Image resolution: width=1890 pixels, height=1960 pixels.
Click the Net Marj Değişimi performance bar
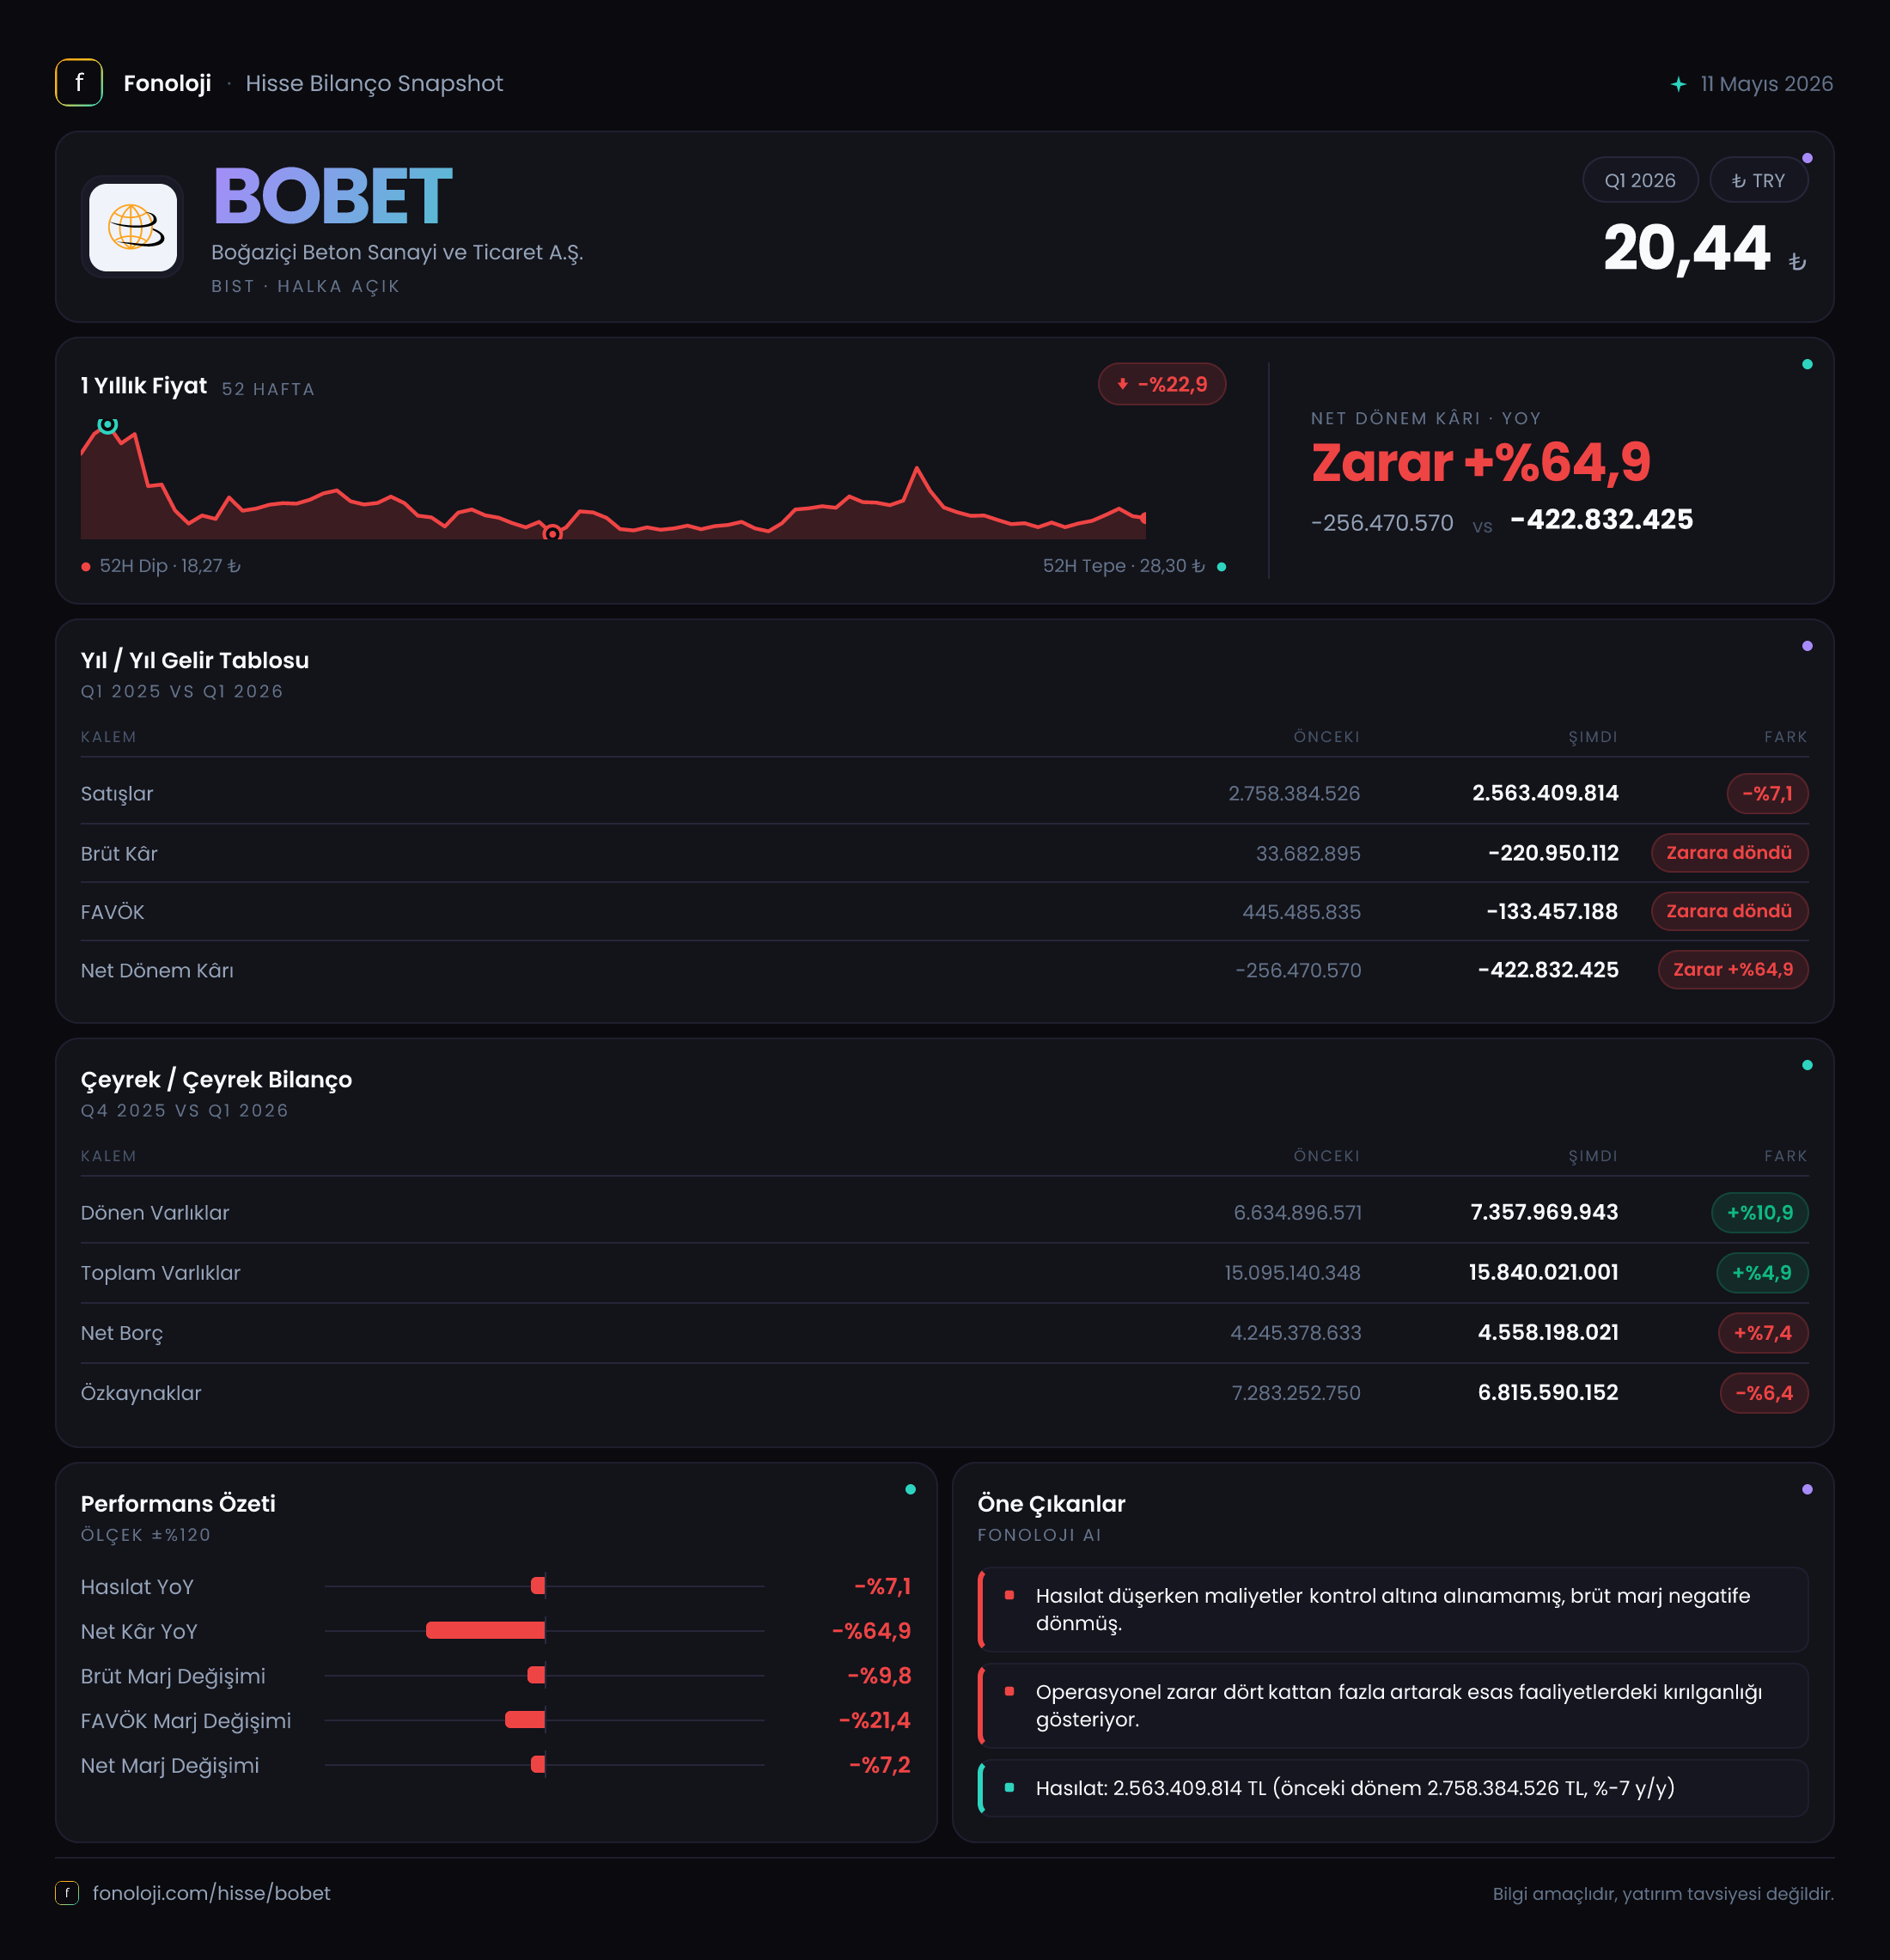coord(538,1764)
